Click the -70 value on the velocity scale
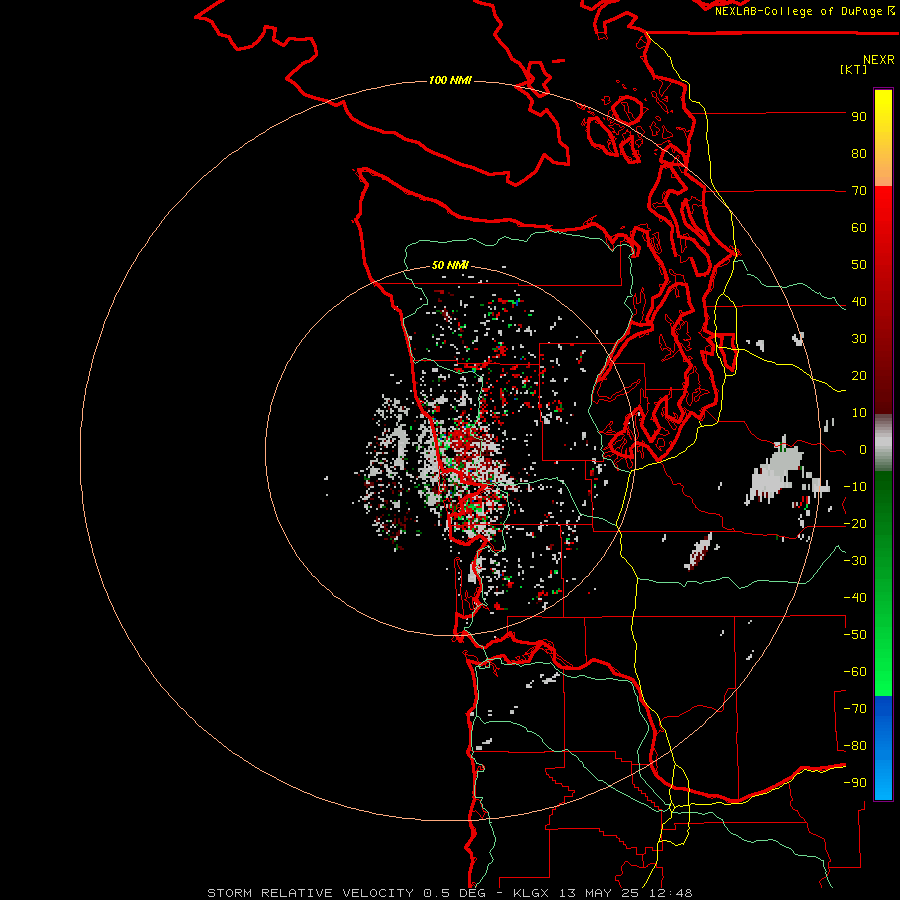 (855, 709)
